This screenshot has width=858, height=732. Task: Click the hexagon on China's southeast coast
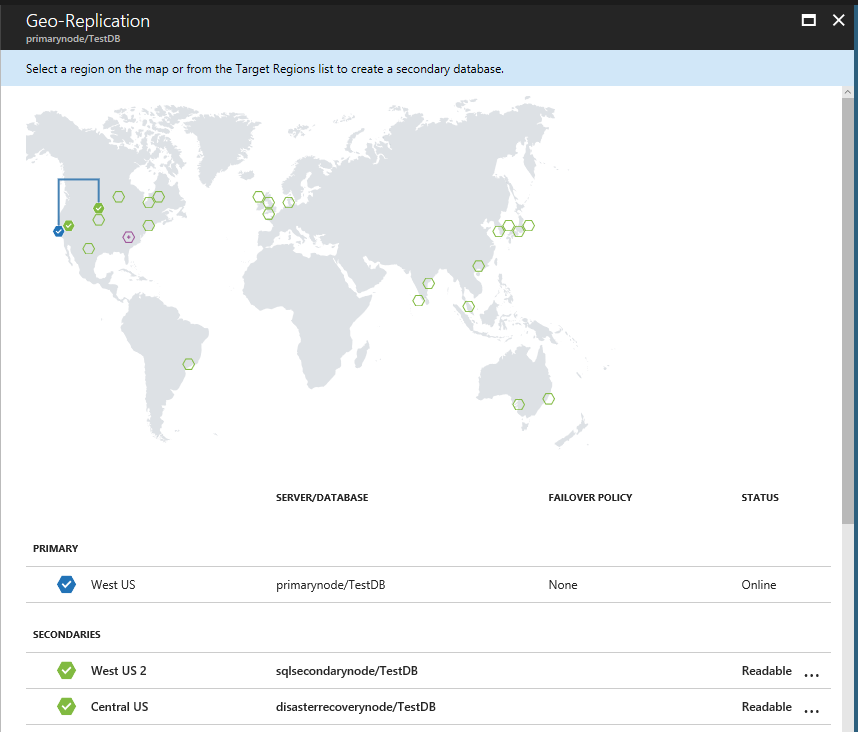click(x=479, y=266)
